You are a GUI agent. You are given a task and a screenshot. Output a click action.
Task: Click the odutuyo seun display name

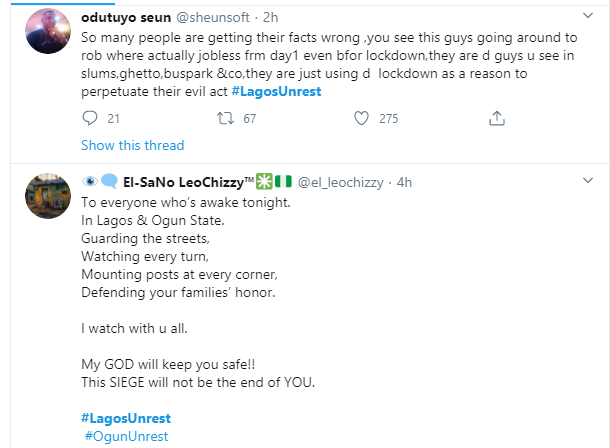tap(123, 15)
